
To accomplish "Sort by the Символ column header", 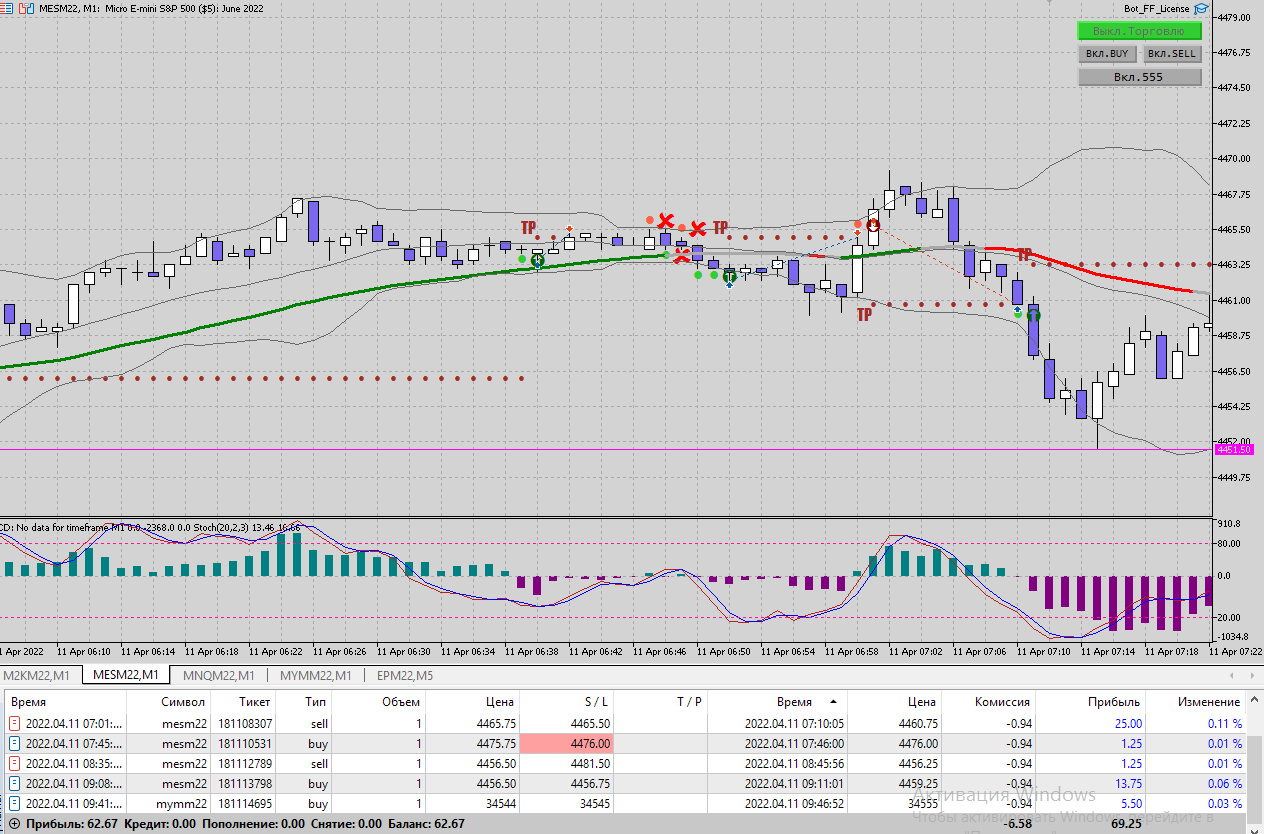I will pyautogui.click(x=183, y=702).
